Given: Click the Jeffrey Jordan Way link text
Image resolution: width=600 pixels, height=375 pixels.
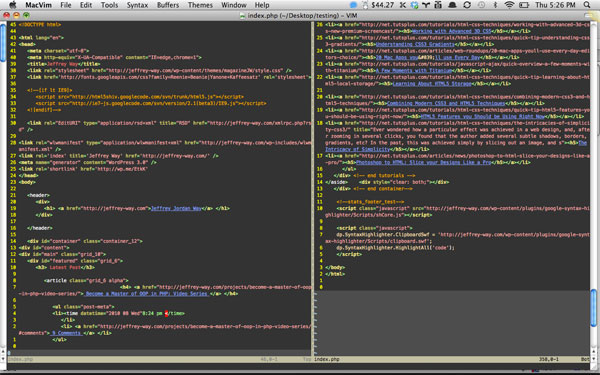Looking at the screenshot, I should pyautogui.click(x=176, y=209).
